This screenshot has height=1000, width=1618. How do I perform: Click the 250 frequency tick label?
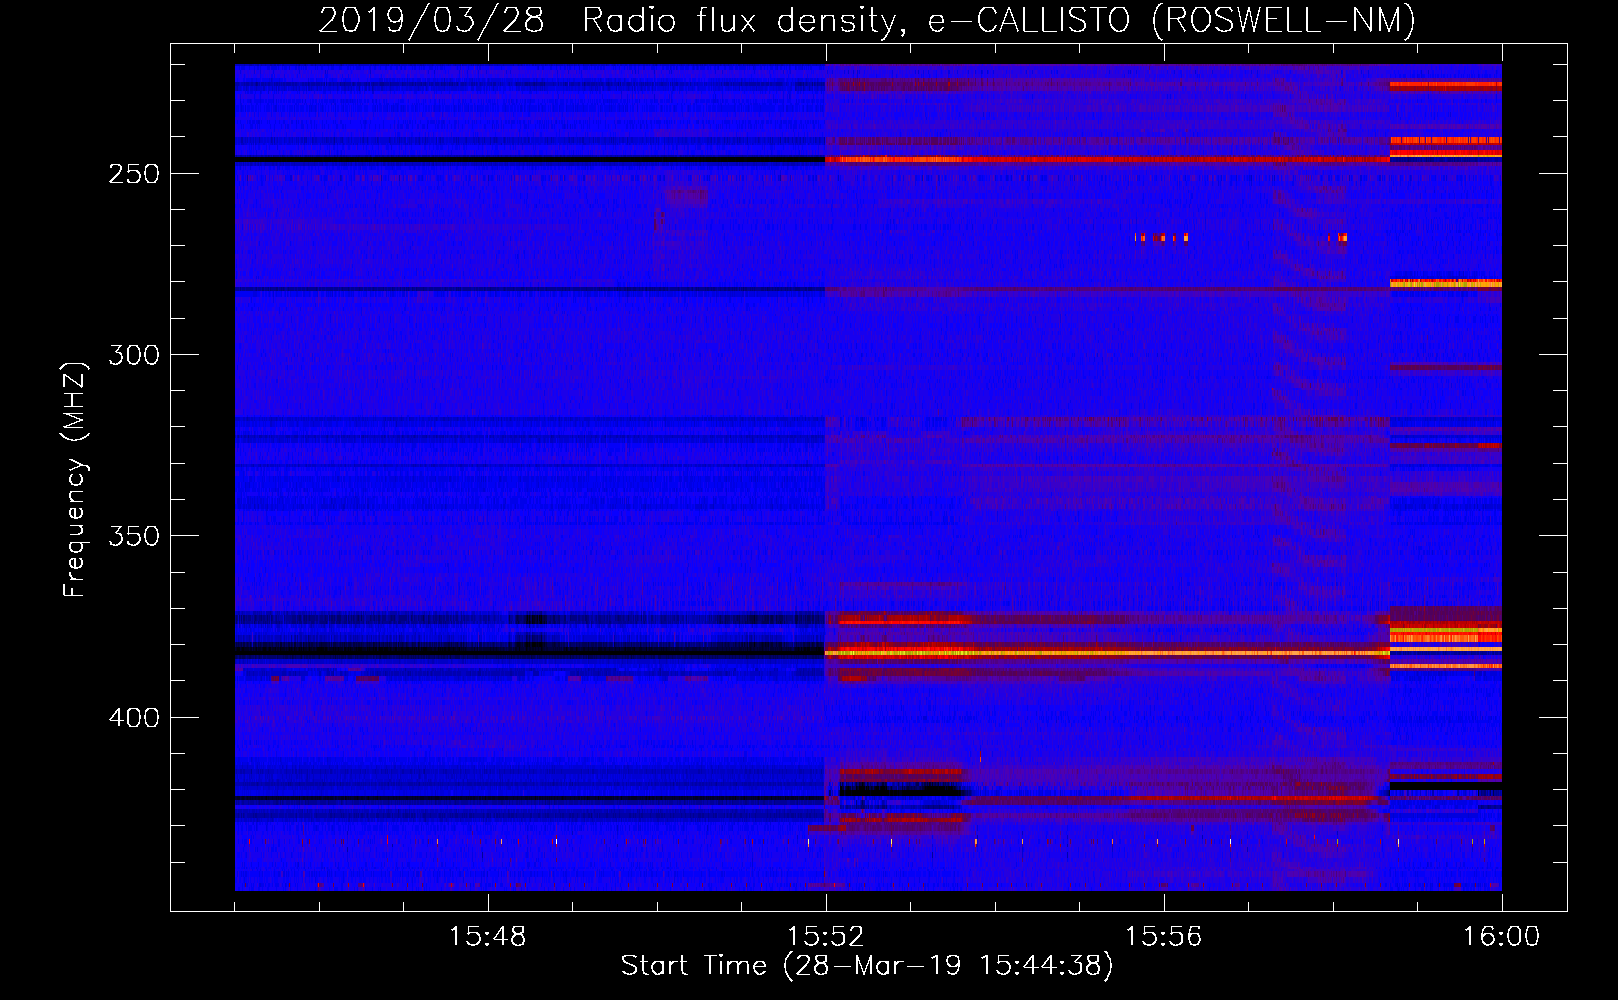point(134,174)
